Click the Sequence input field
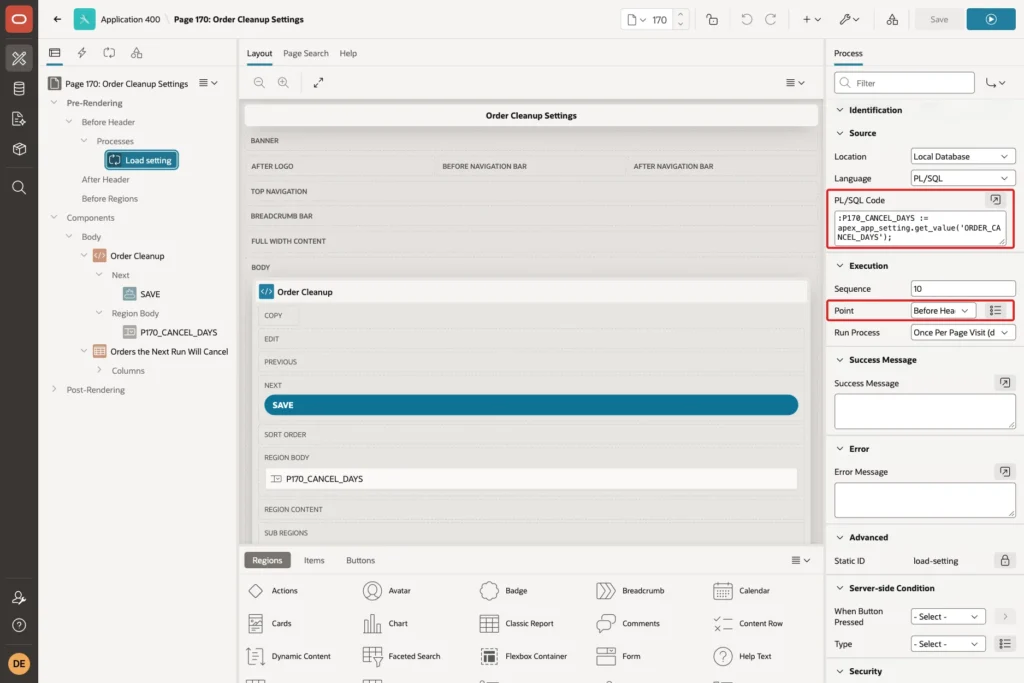The width and height of the screenshot is (1024, 683). click(963, 289)
